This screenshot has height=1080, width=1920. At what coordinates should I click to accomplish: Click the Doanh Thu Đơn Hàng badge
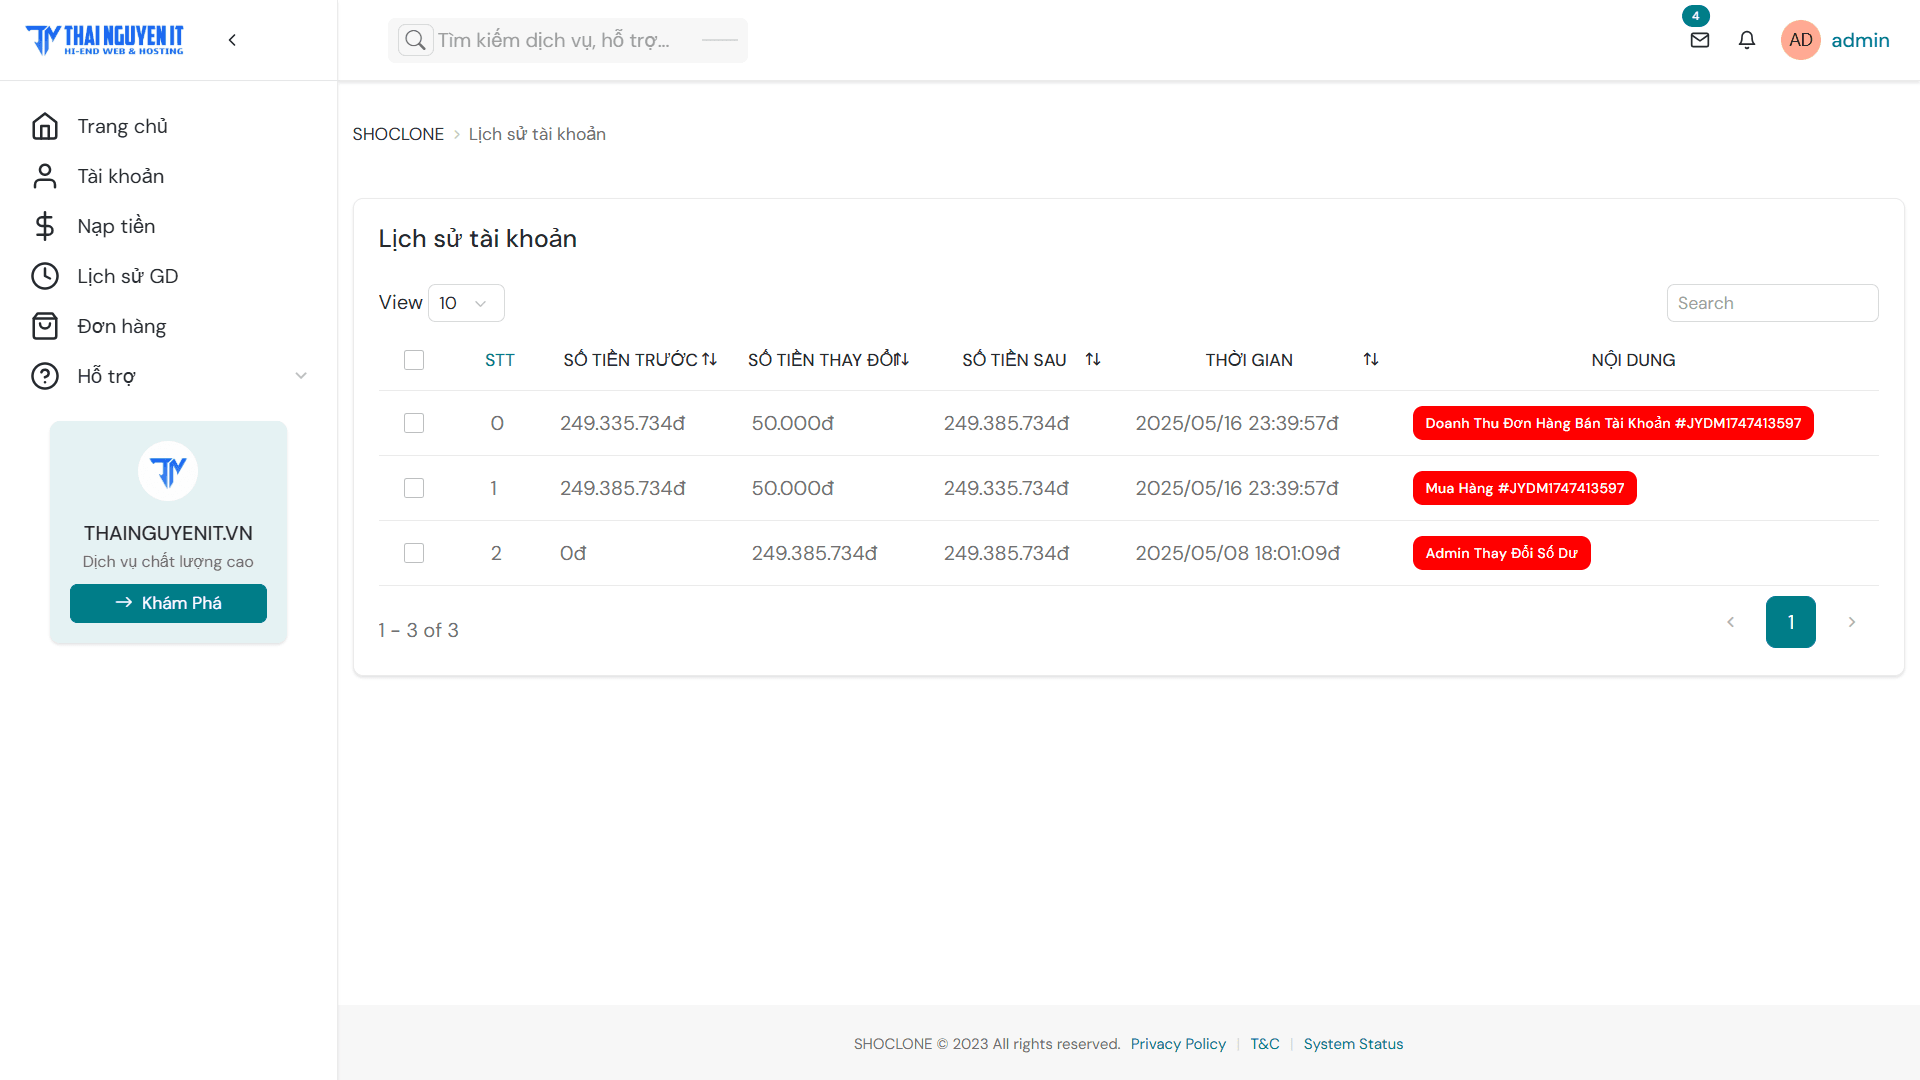click(1613, 423)
